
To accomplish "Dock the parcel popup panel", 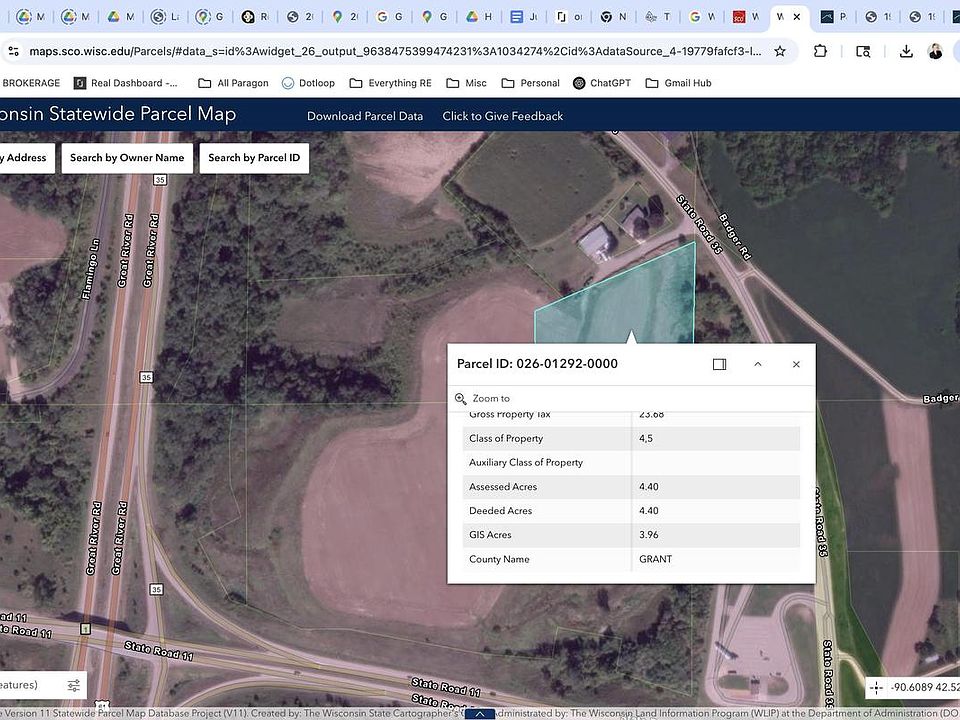I will tap(719, 364).
